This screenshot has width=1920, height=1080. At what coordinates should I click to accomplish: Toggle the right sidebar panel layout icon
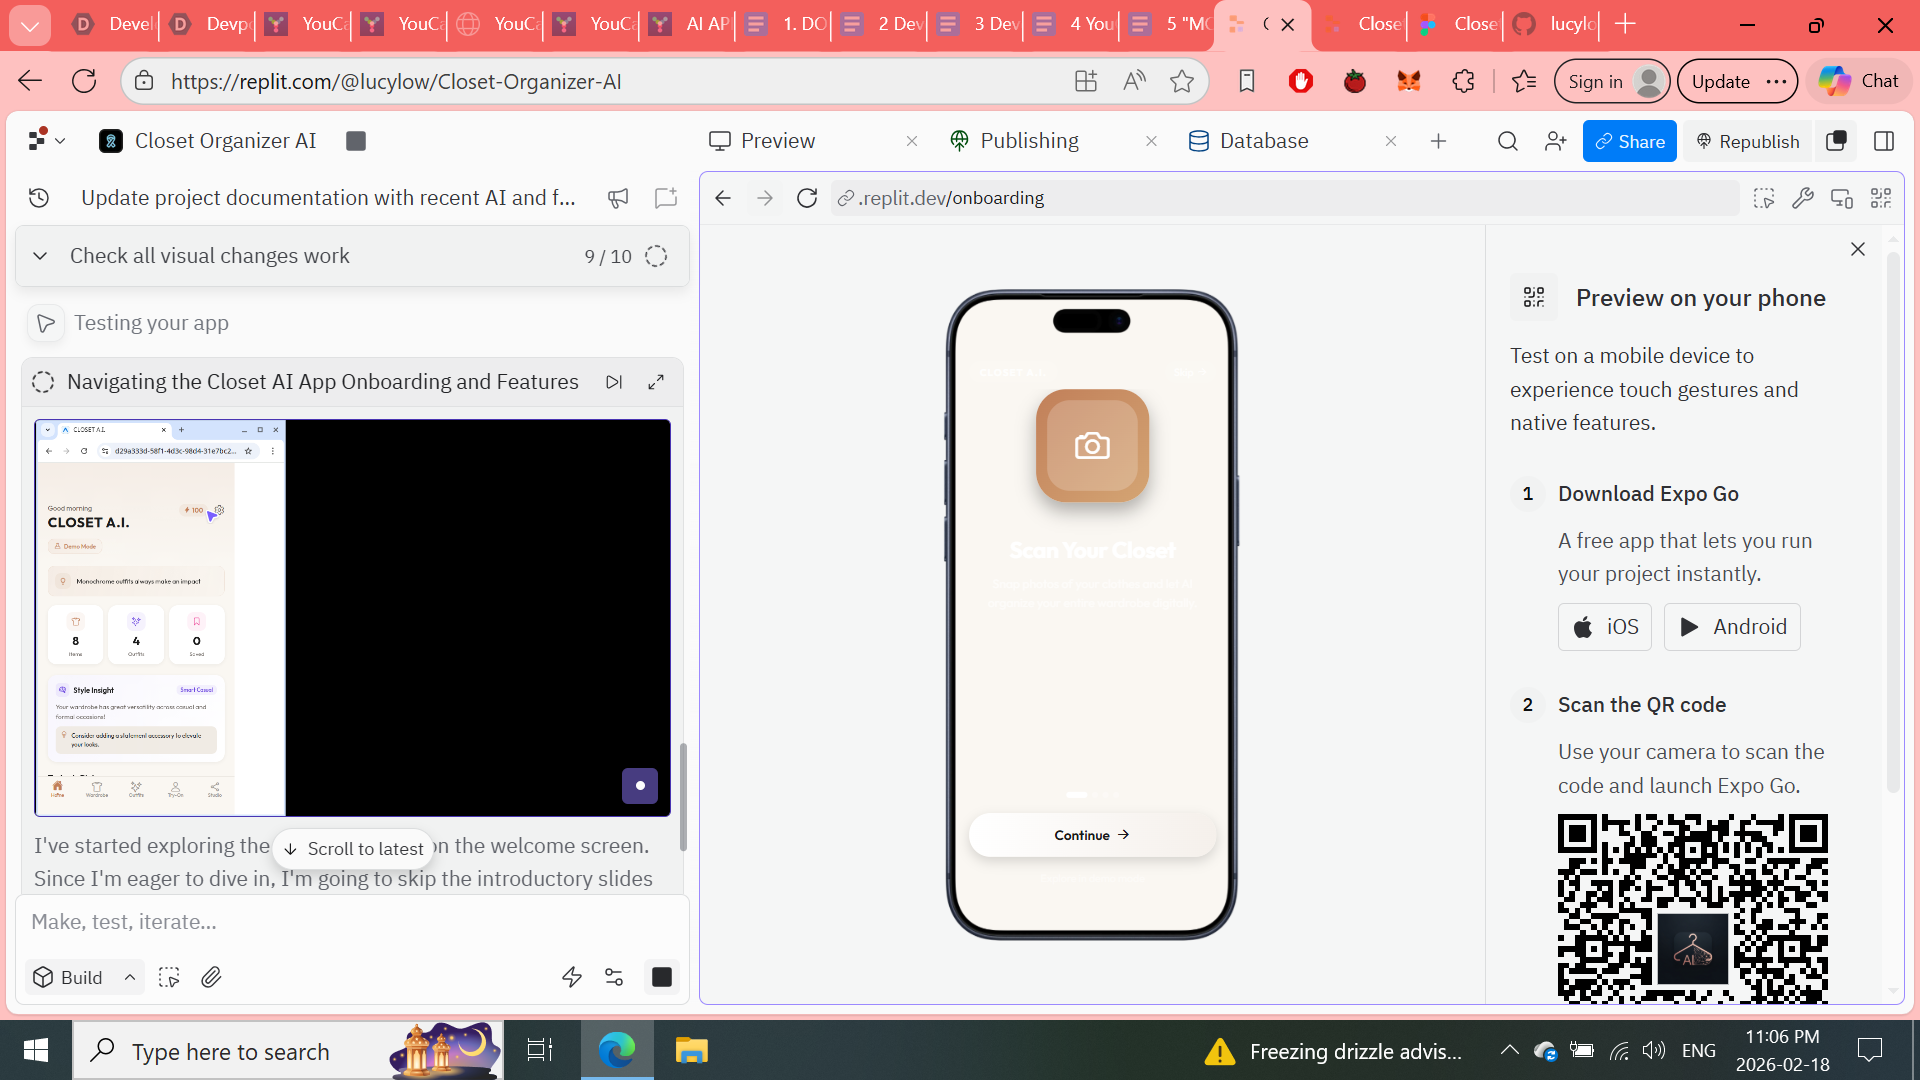pyautogui.click(x=1884, y=141)
